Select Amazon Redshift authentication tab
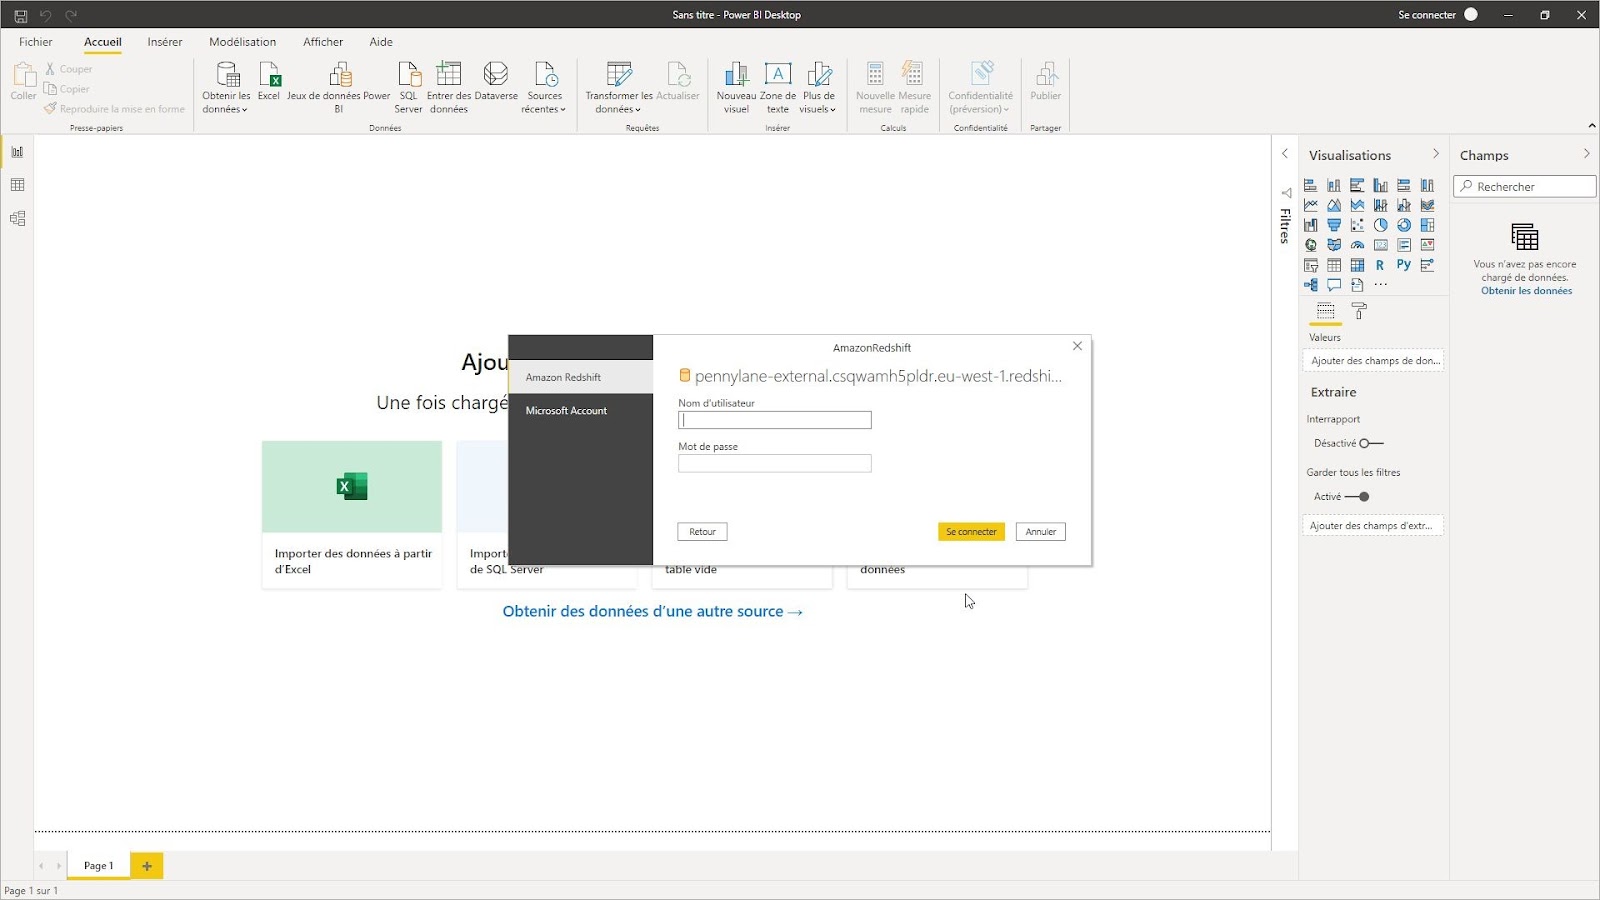 click(x=580, y=377)
